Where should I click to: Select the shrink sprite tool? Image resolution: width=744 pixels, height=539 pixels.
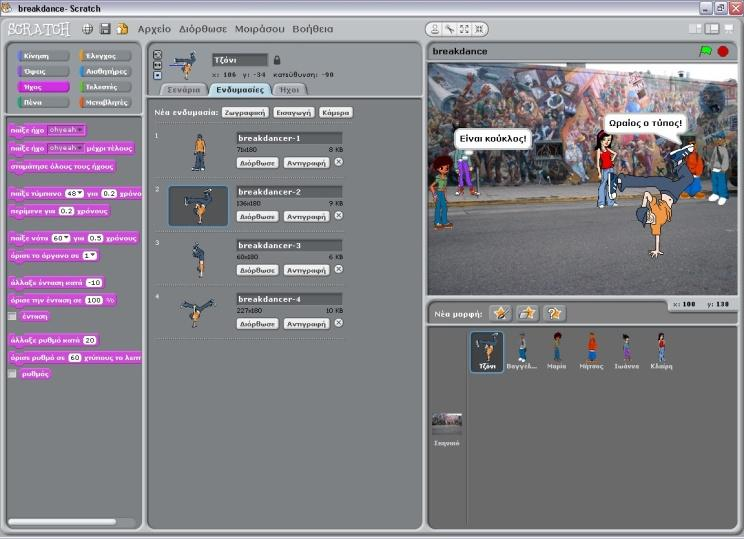pos(479,29)
